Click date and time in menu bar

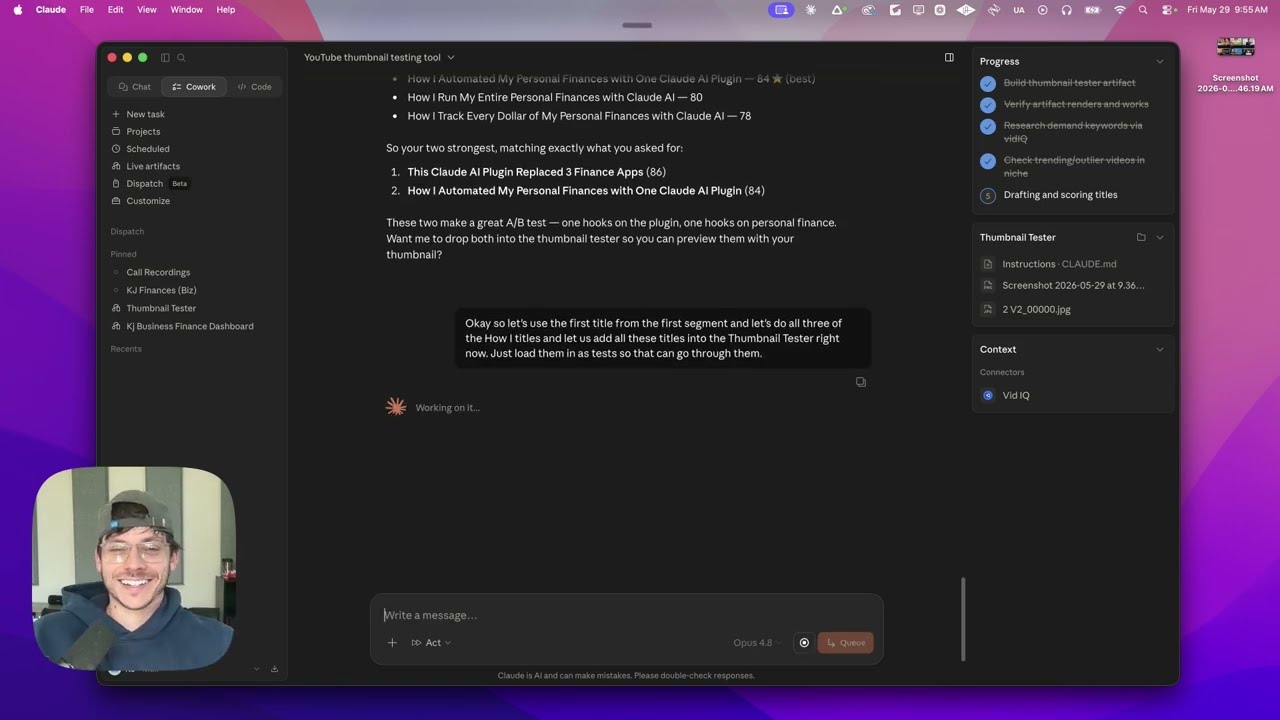(1227, 10)
